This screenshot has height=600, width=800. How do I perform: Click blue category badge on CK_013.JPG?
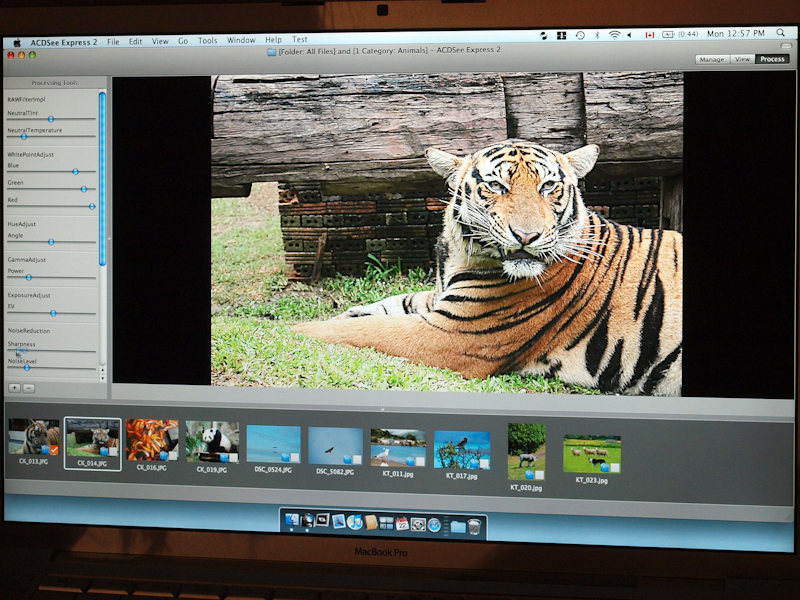click(45, 449)
